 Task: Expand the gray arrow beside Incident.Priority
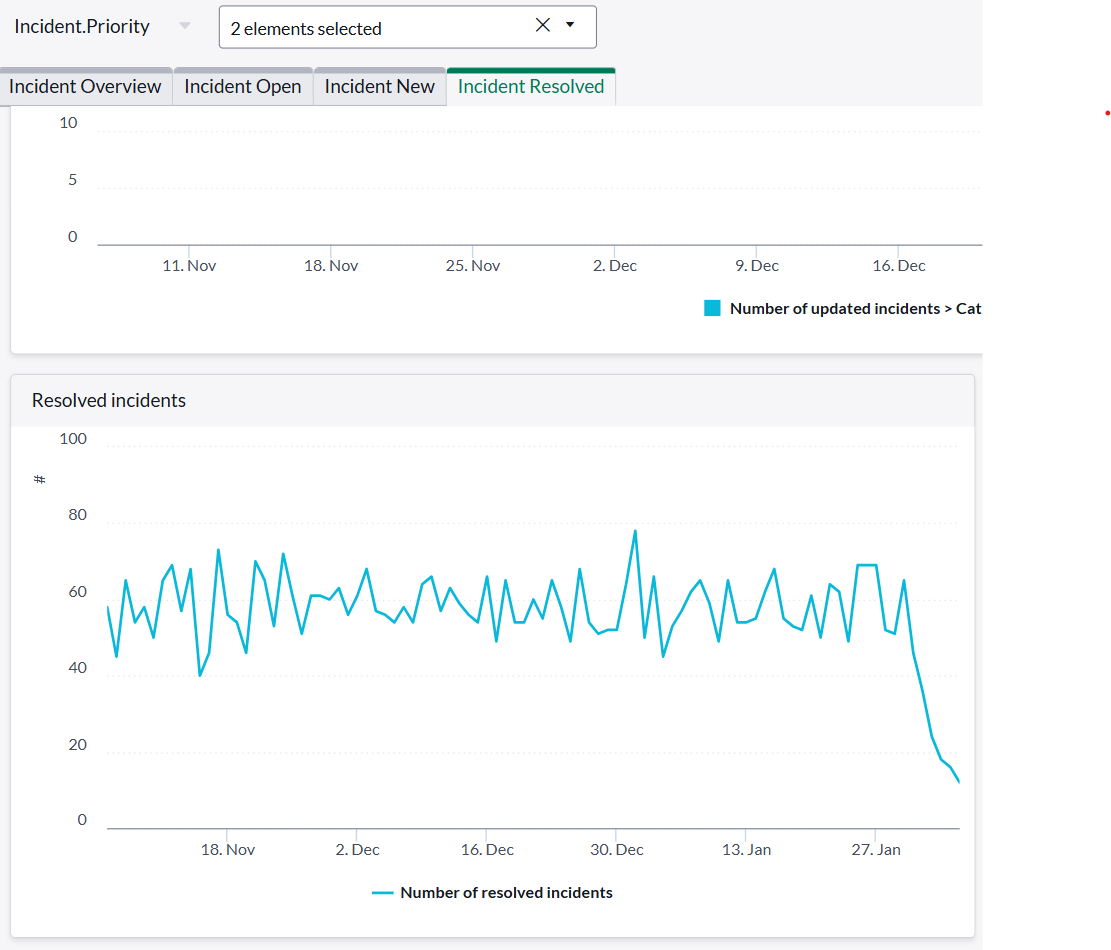pos(185,27)
